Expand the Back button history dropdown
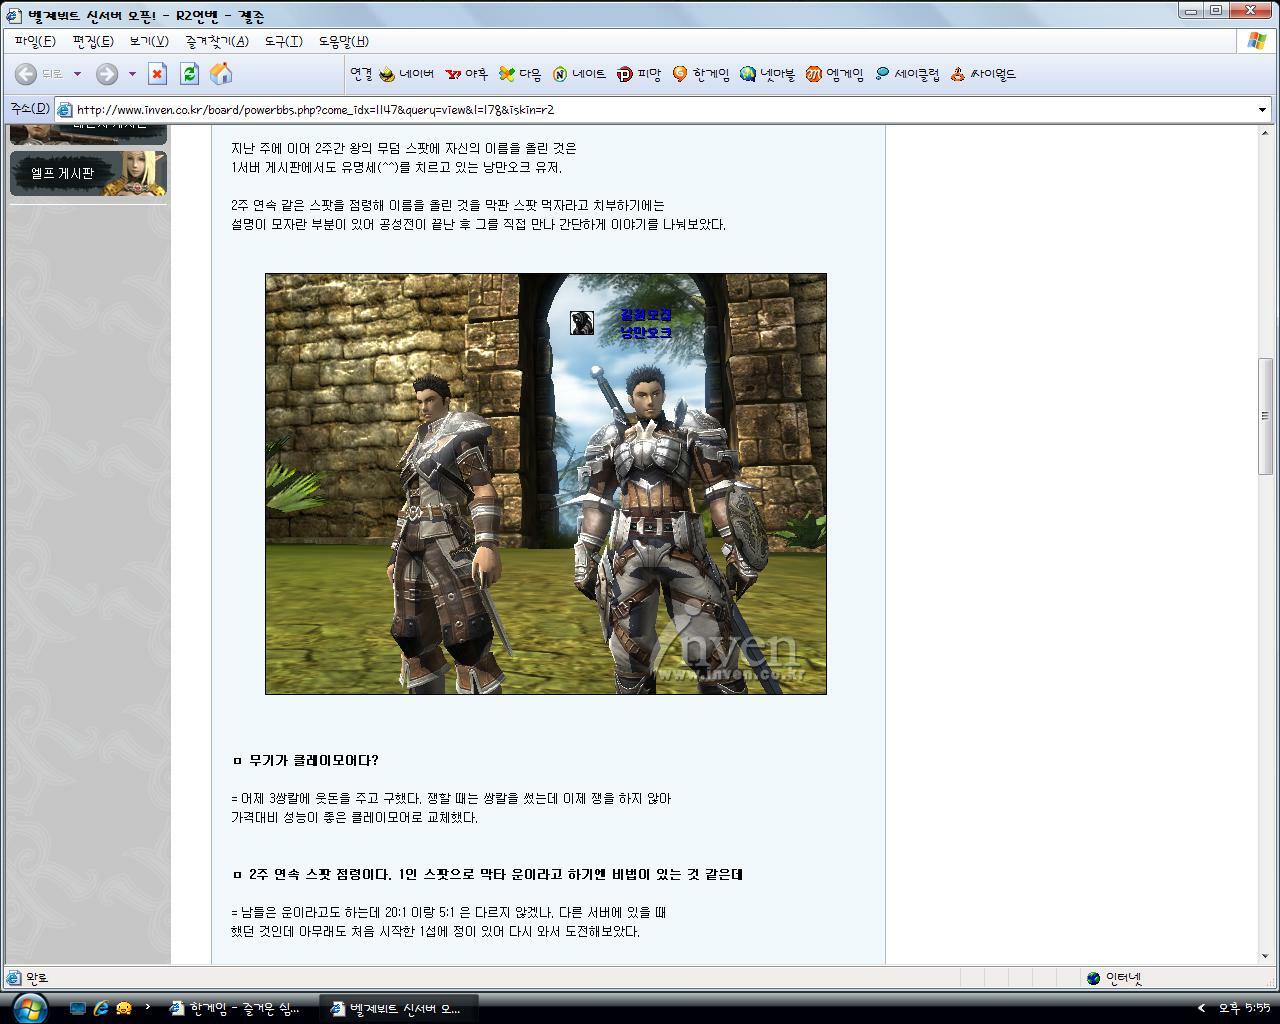The height and width of the screenshot is (1024, 1280). 77,73
